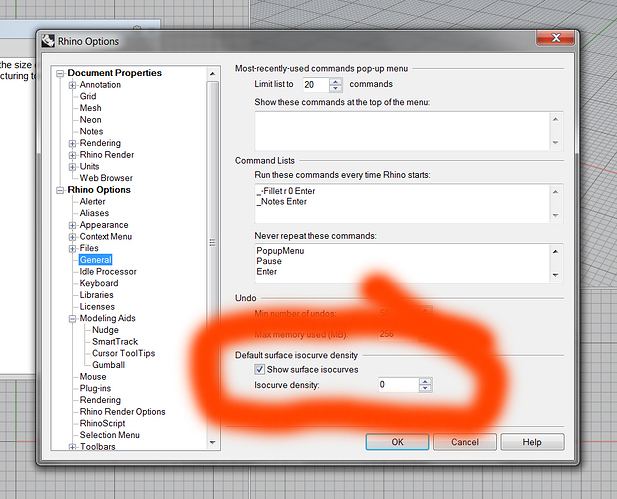Select Web Browser in the options tree
617x499 pixels.
(x=106, y=178)
